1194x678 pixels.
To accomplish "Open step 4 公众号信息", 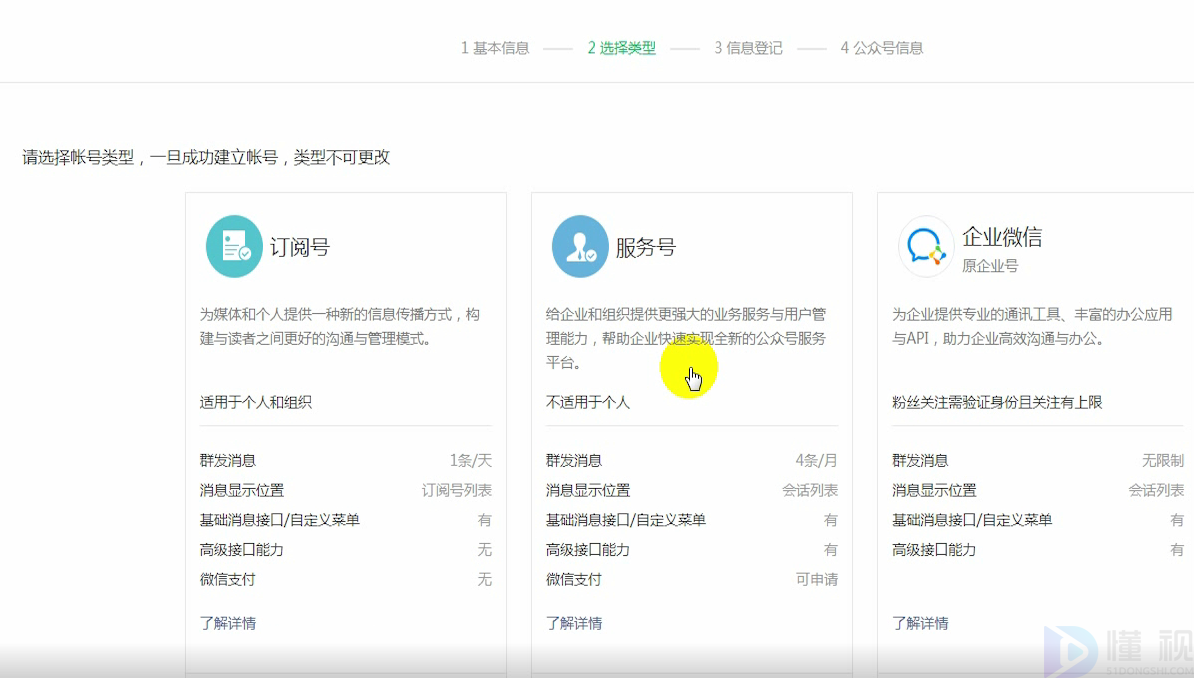I will [x=882, y=48].
